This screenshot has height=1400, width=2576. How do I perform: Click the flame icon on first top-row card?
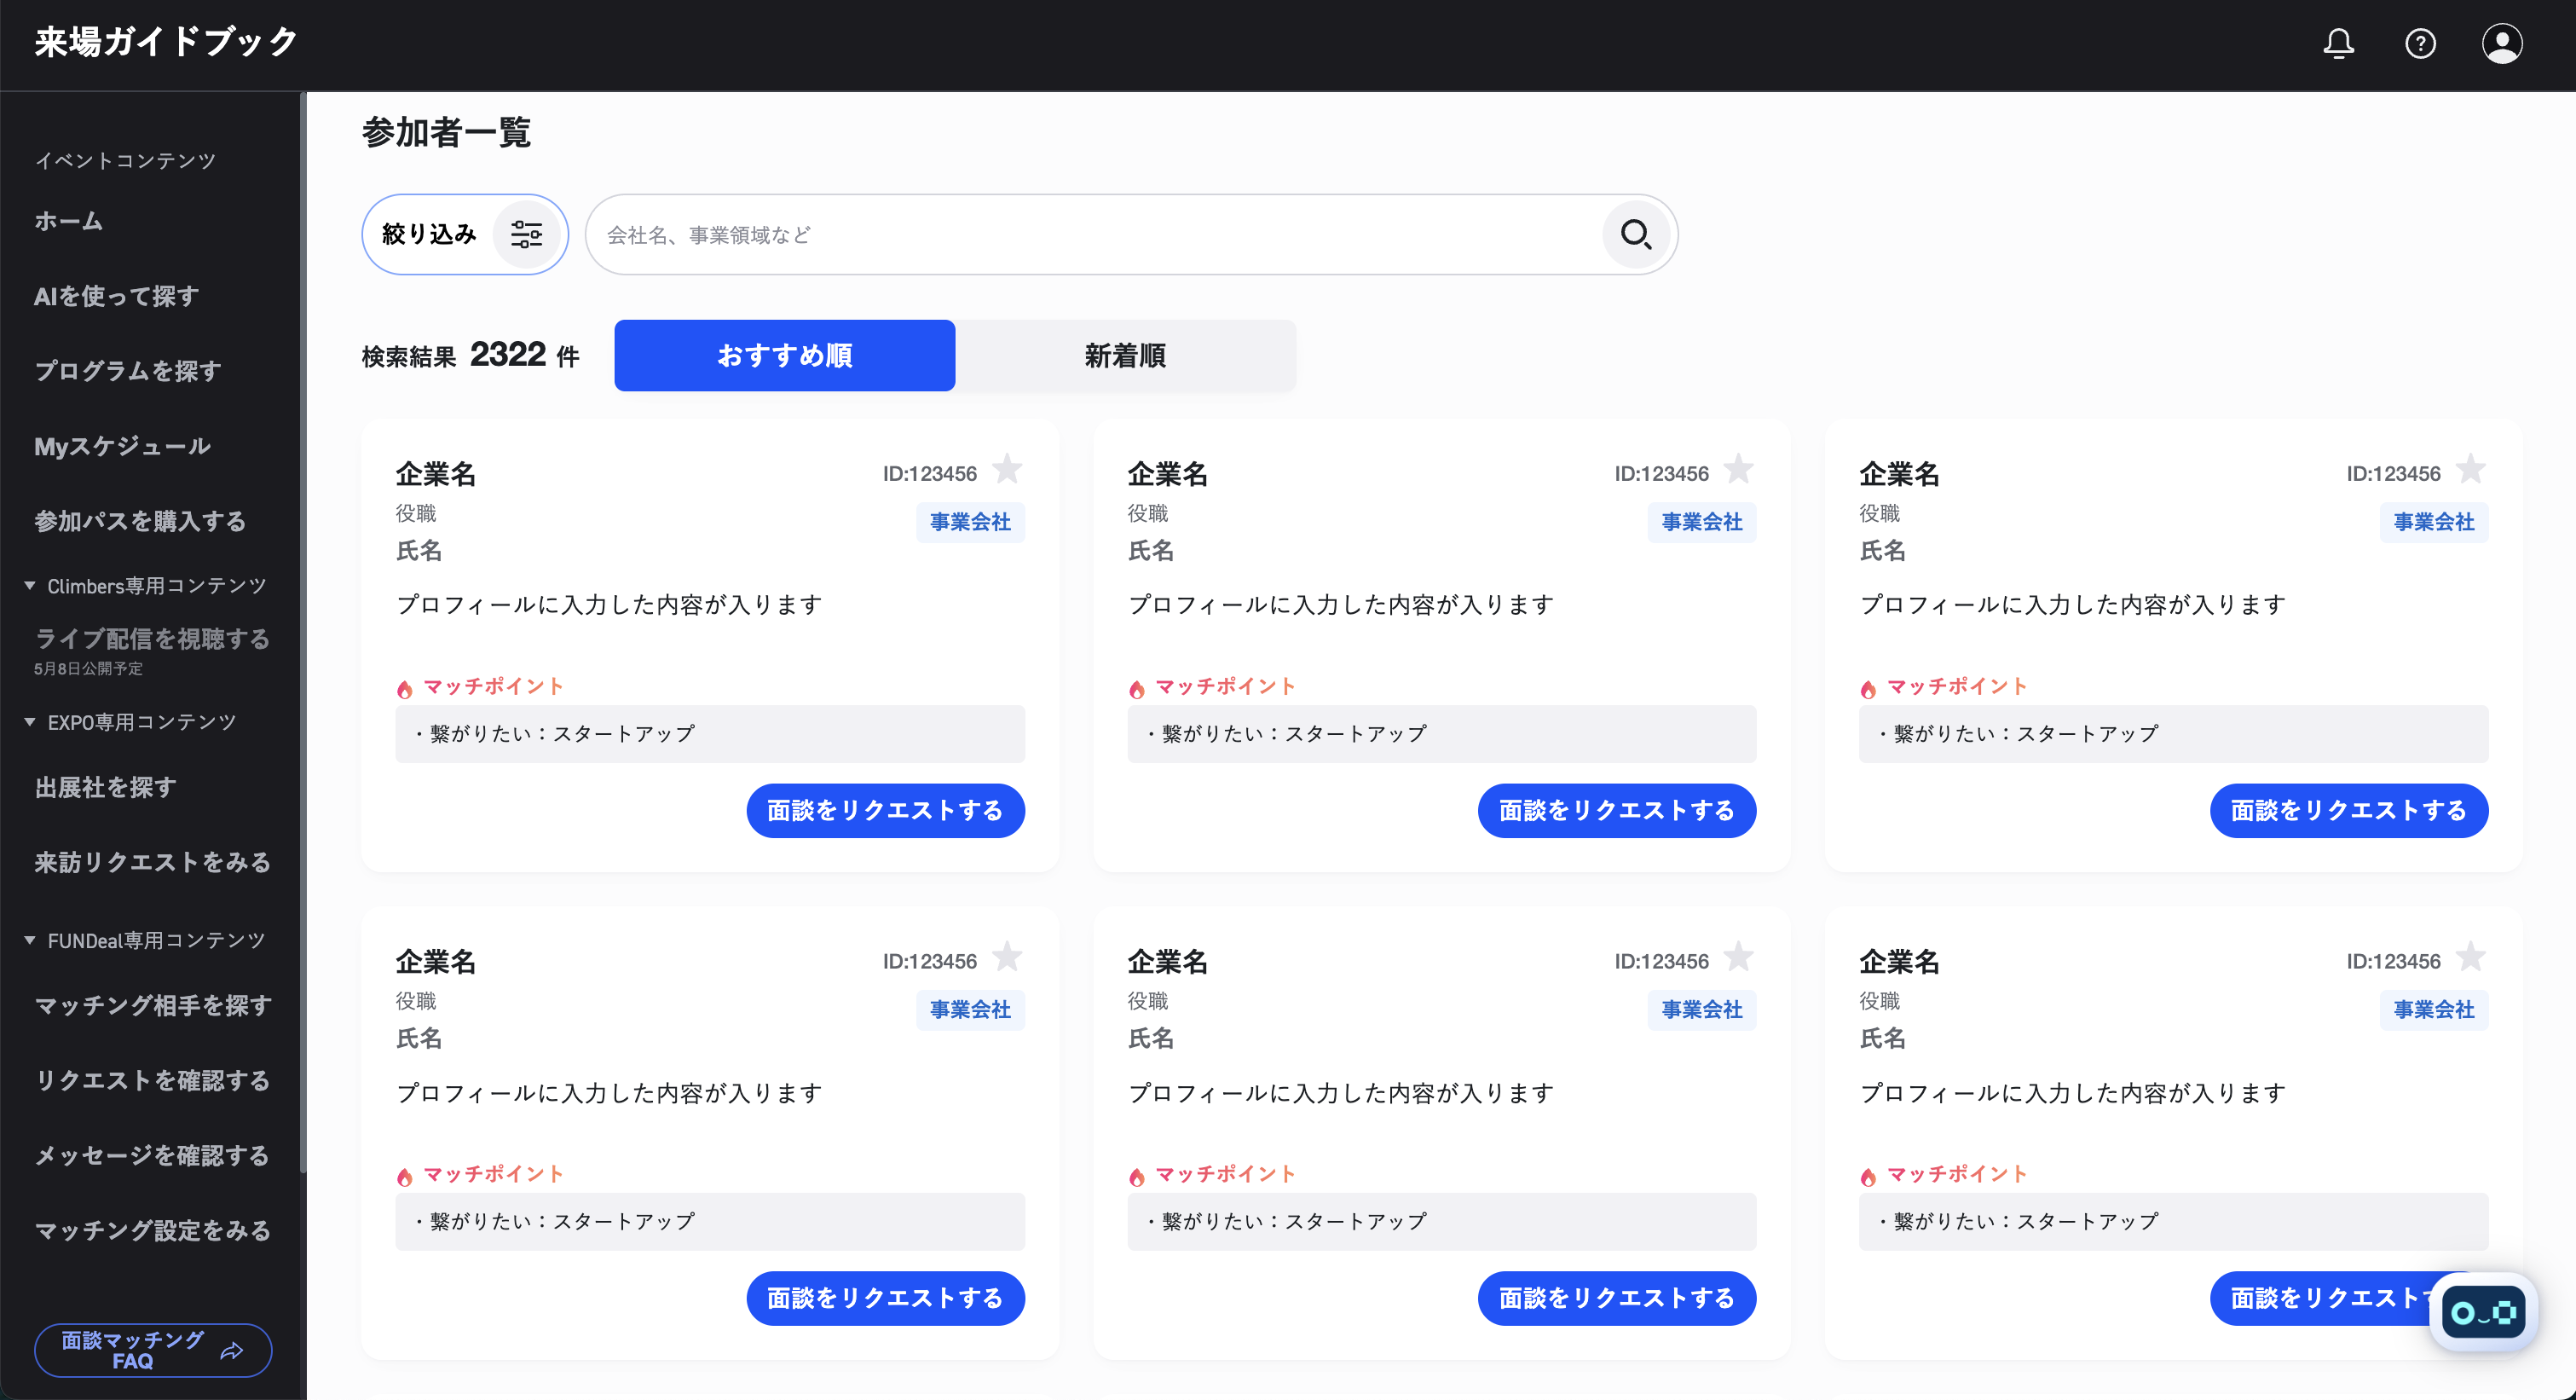[x=405, y=688]
